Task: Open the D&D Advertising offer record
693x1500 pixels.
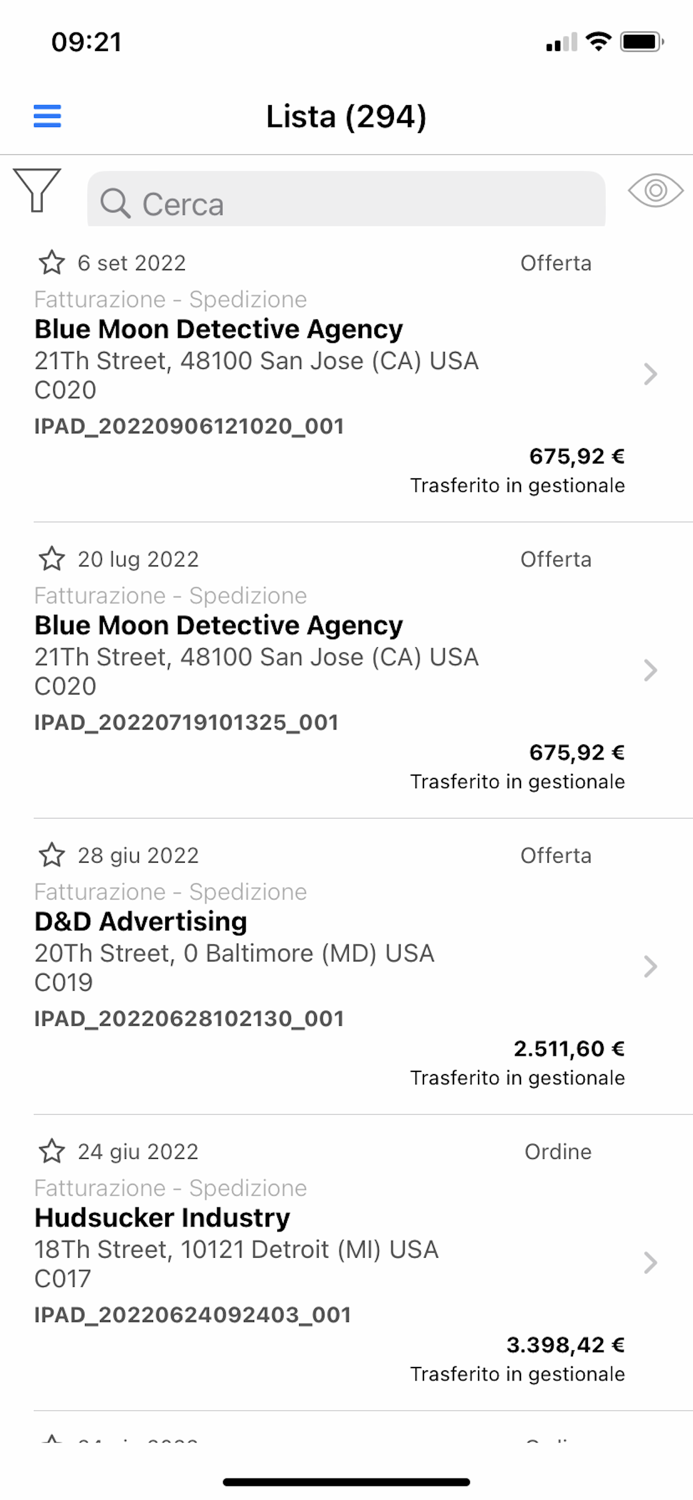Action: pyautogui.click(x=300, y=960)
